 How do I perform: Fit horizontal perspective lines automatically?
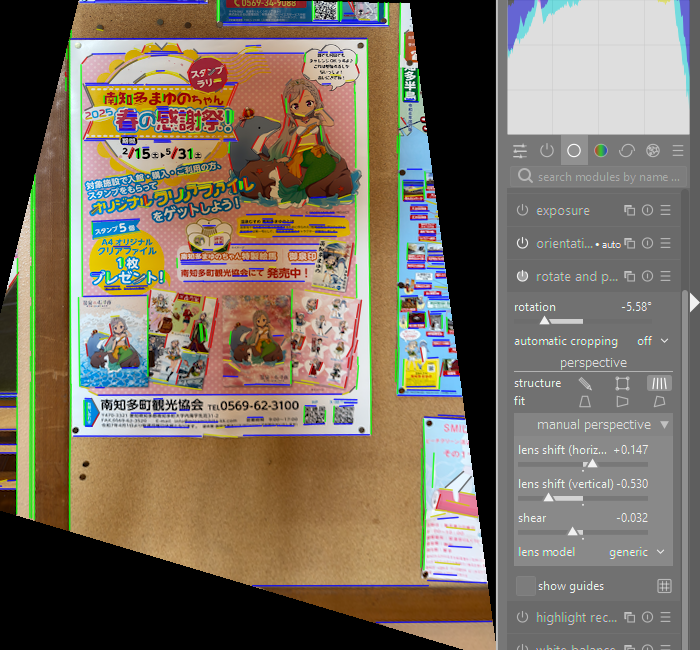click(622, 402)
